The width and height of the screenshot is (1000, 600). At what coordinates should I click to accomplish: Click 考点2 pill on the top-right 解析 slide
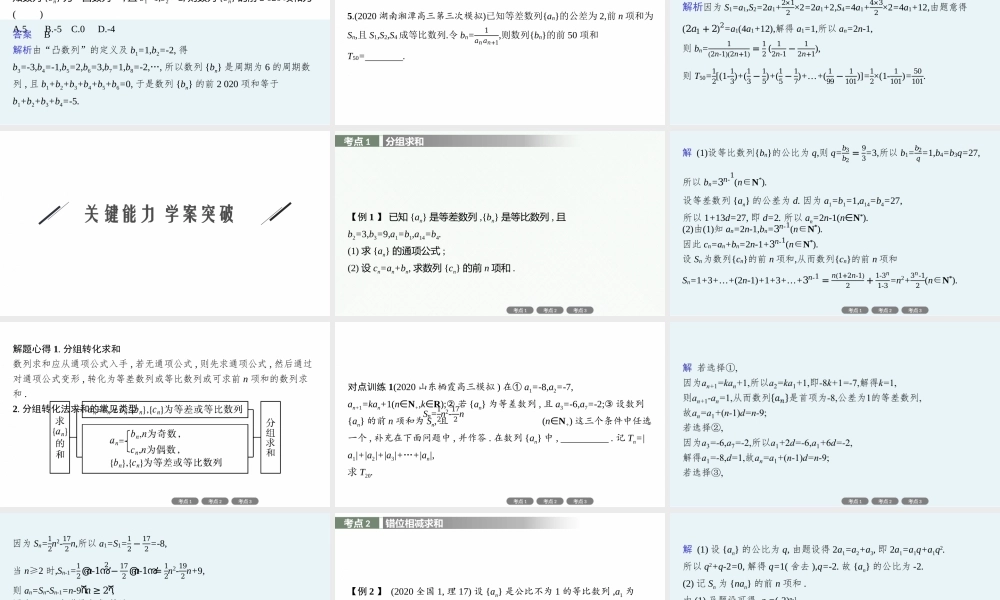(x=886, y=309)
